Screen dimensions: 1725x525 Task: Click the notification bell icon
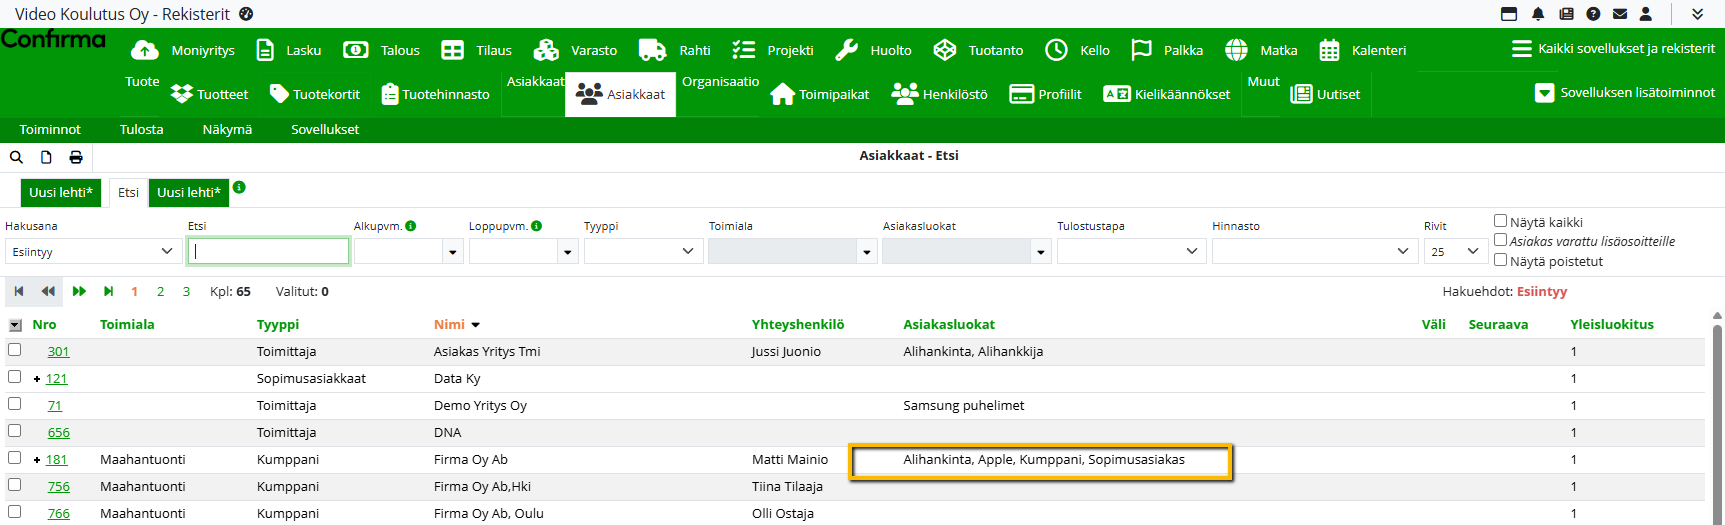[x=1538, y=14]
